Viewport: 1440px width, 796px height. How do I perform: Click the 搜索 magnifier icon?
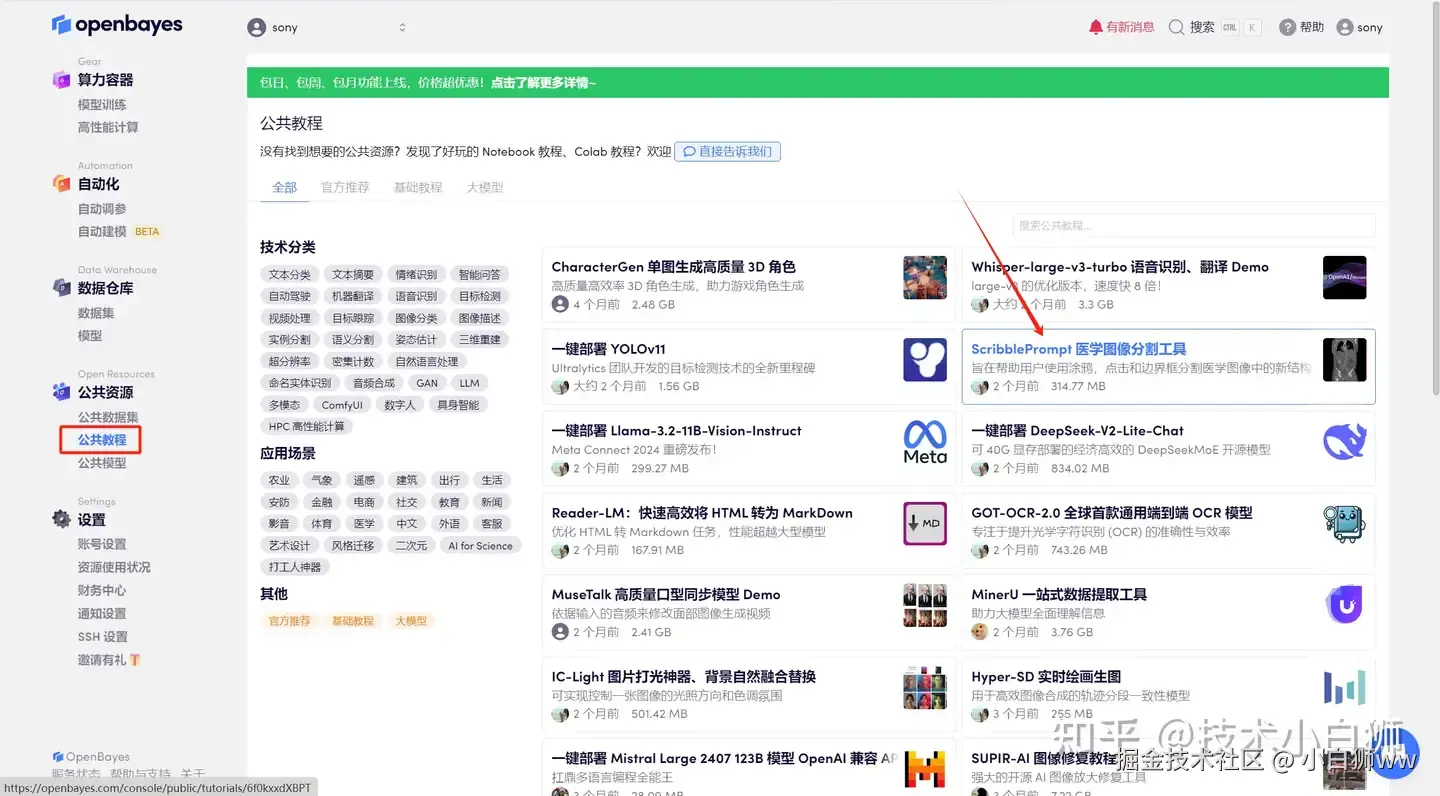(1177, 27)
